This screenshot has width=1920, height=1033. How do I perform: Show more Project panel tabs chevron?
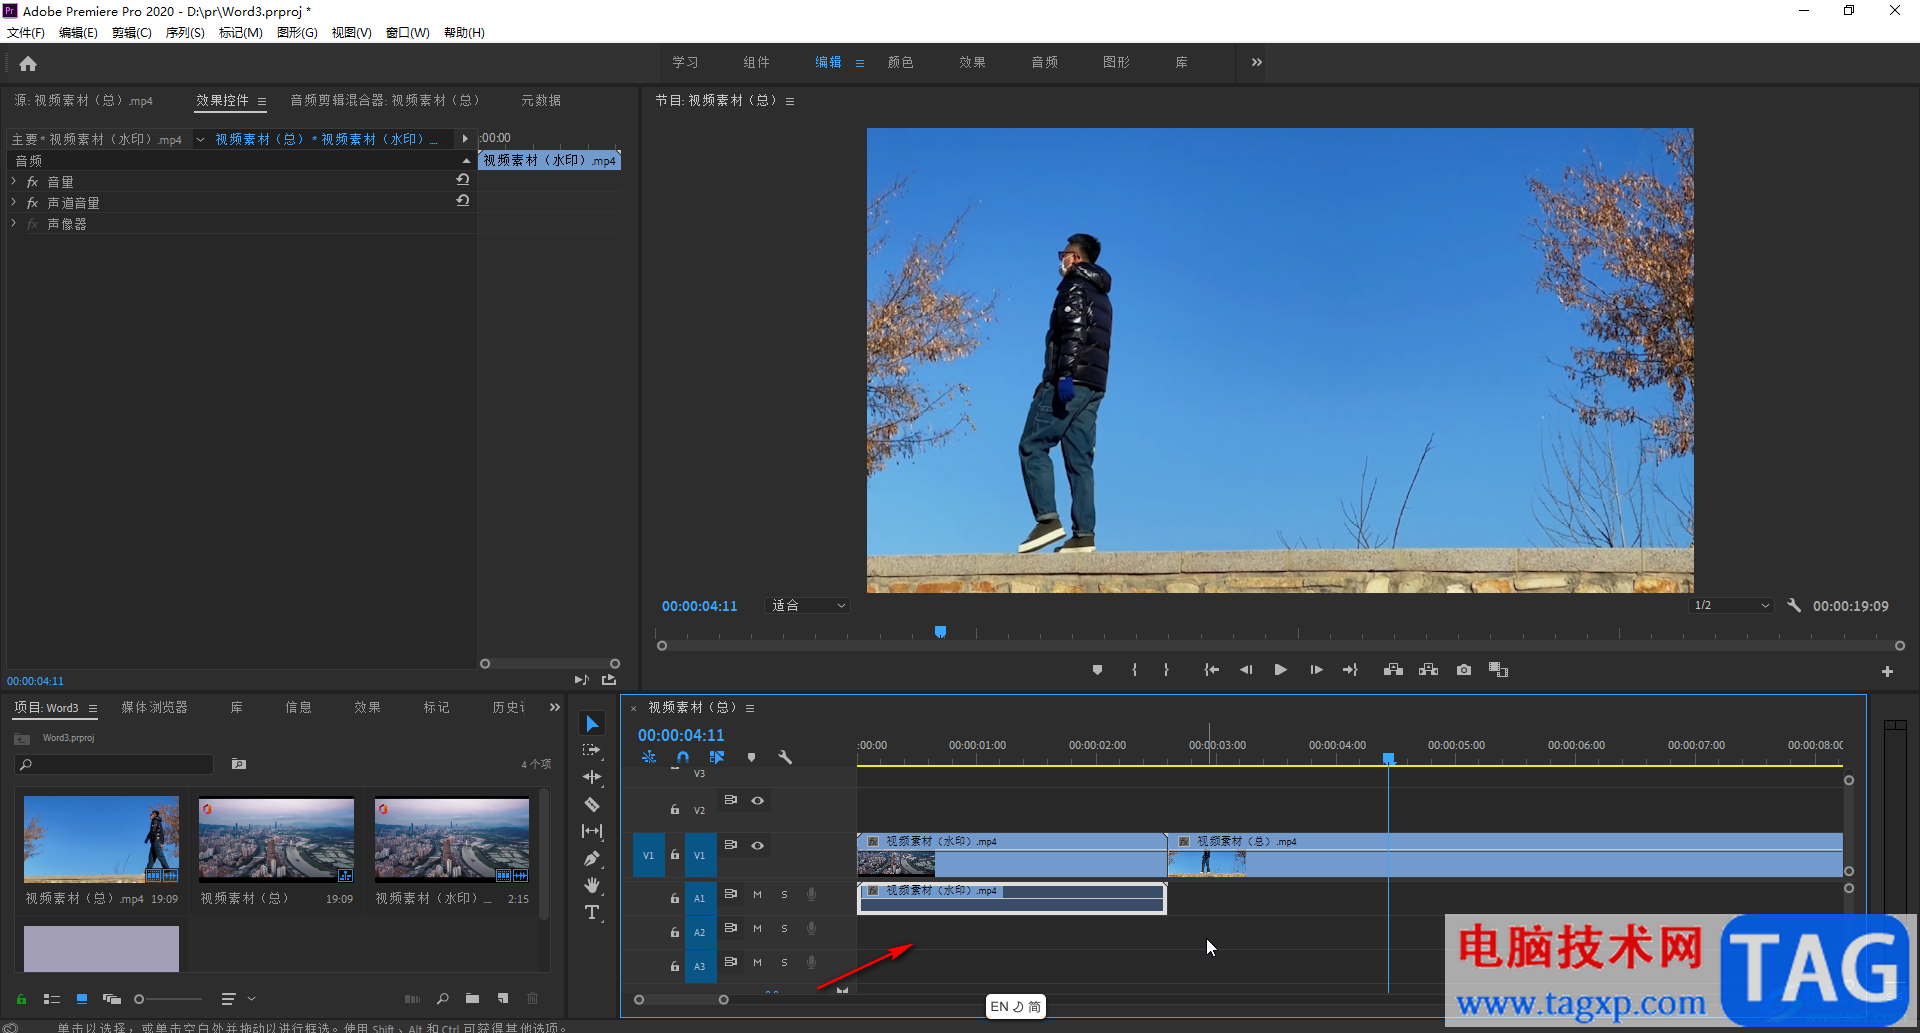coord(555,707)
